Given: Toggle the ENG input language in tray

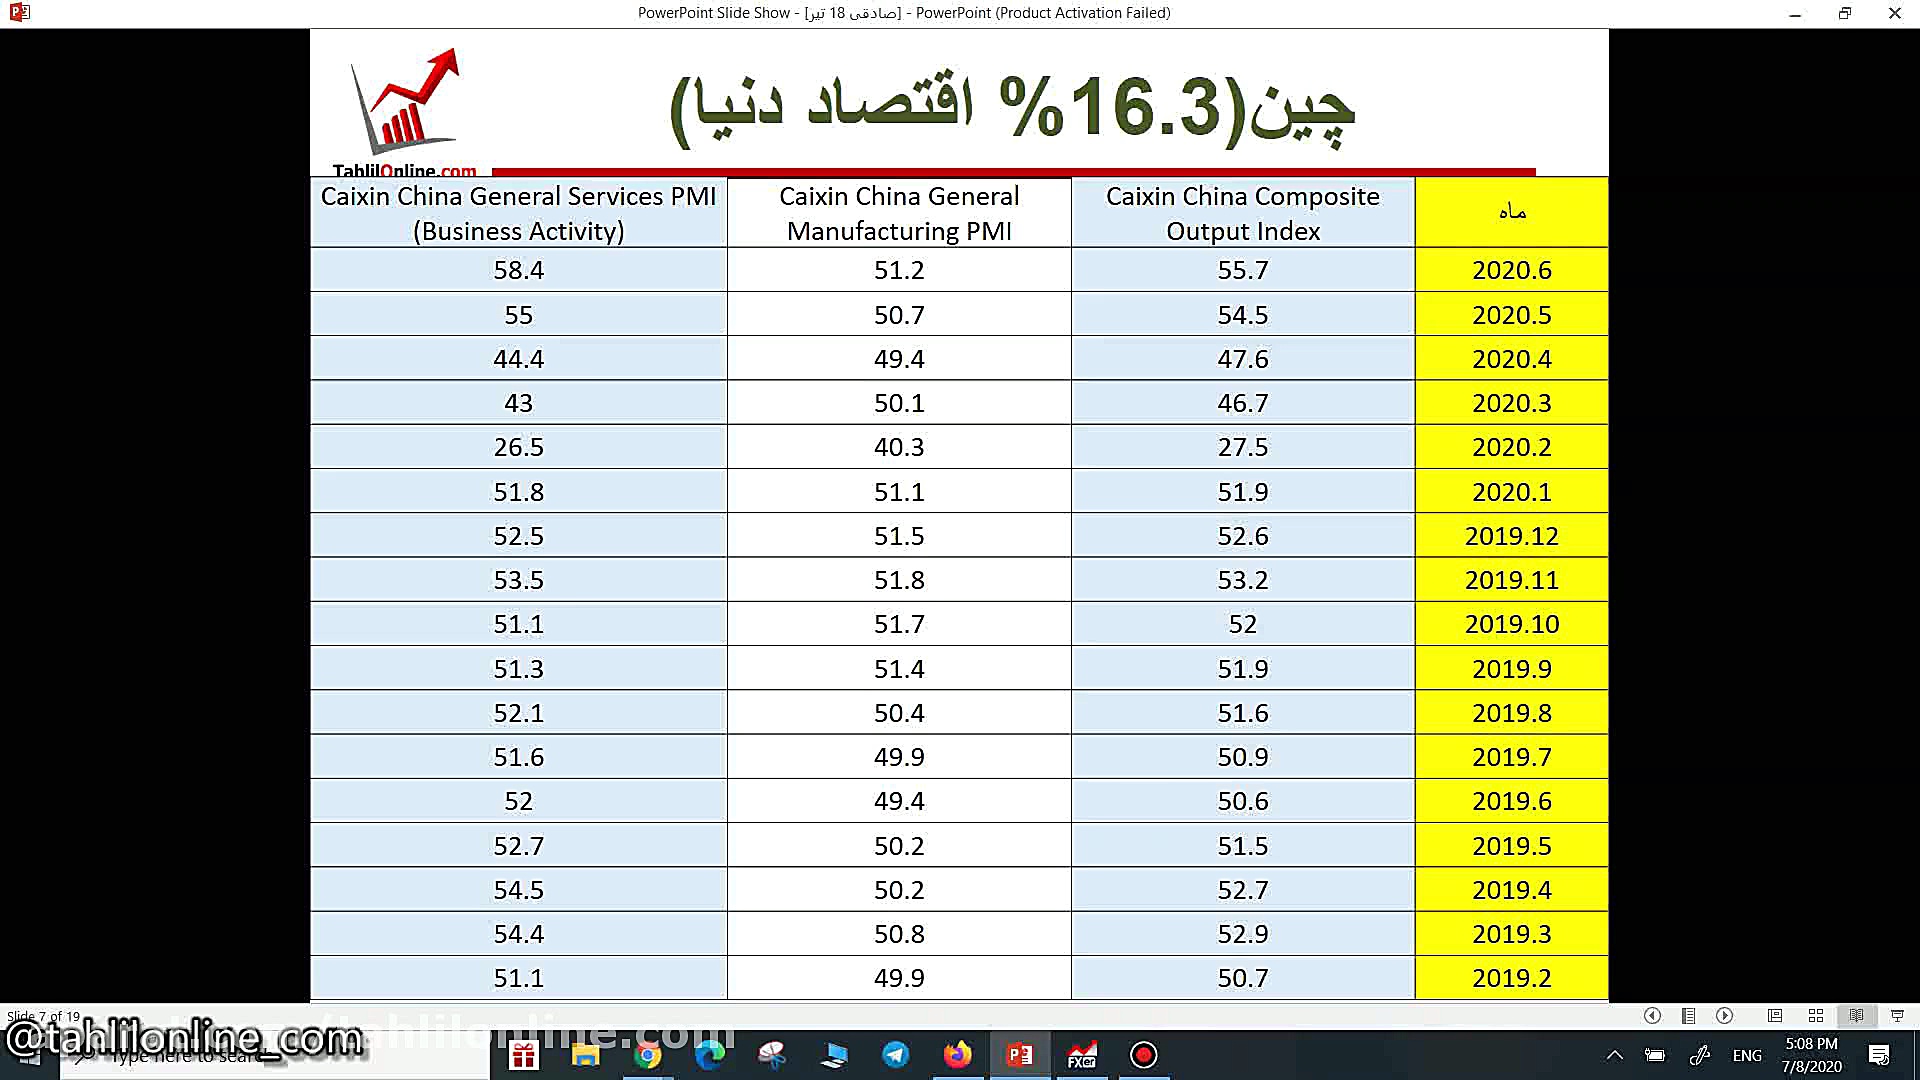Looking at the screenshot, I should point(1747,1055).
